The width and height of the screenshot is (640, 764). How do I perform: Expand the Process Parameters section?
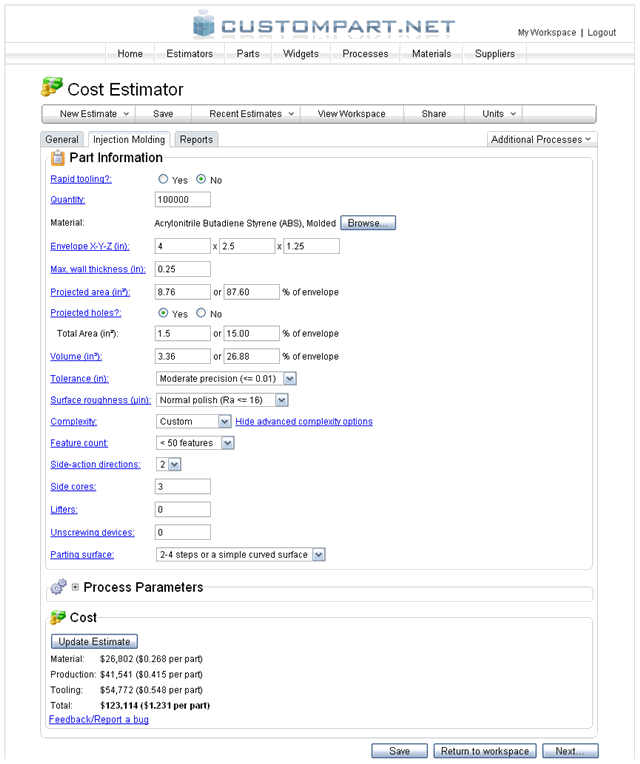point(75,587)
